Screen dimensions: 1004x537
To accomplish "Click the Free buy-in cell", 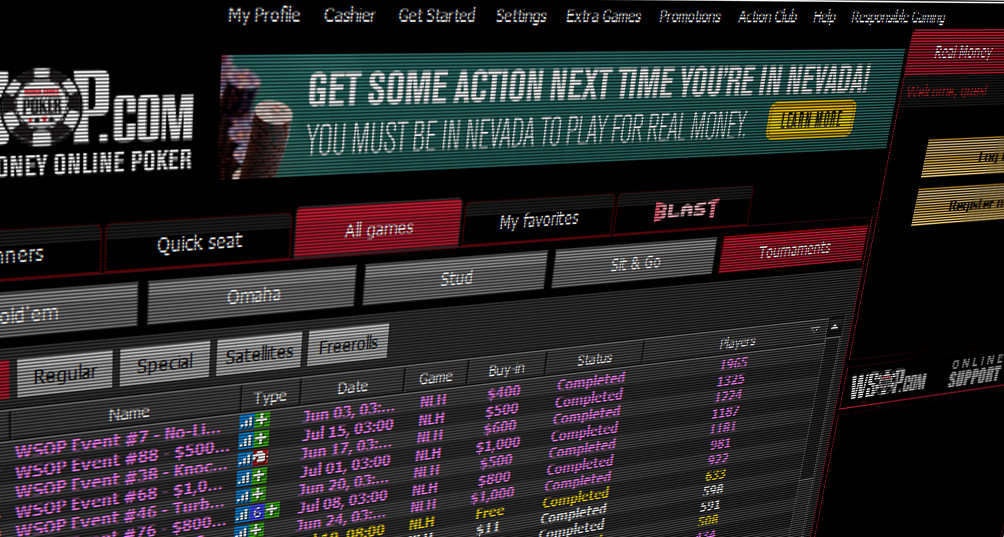I will [x=490, y=513].
